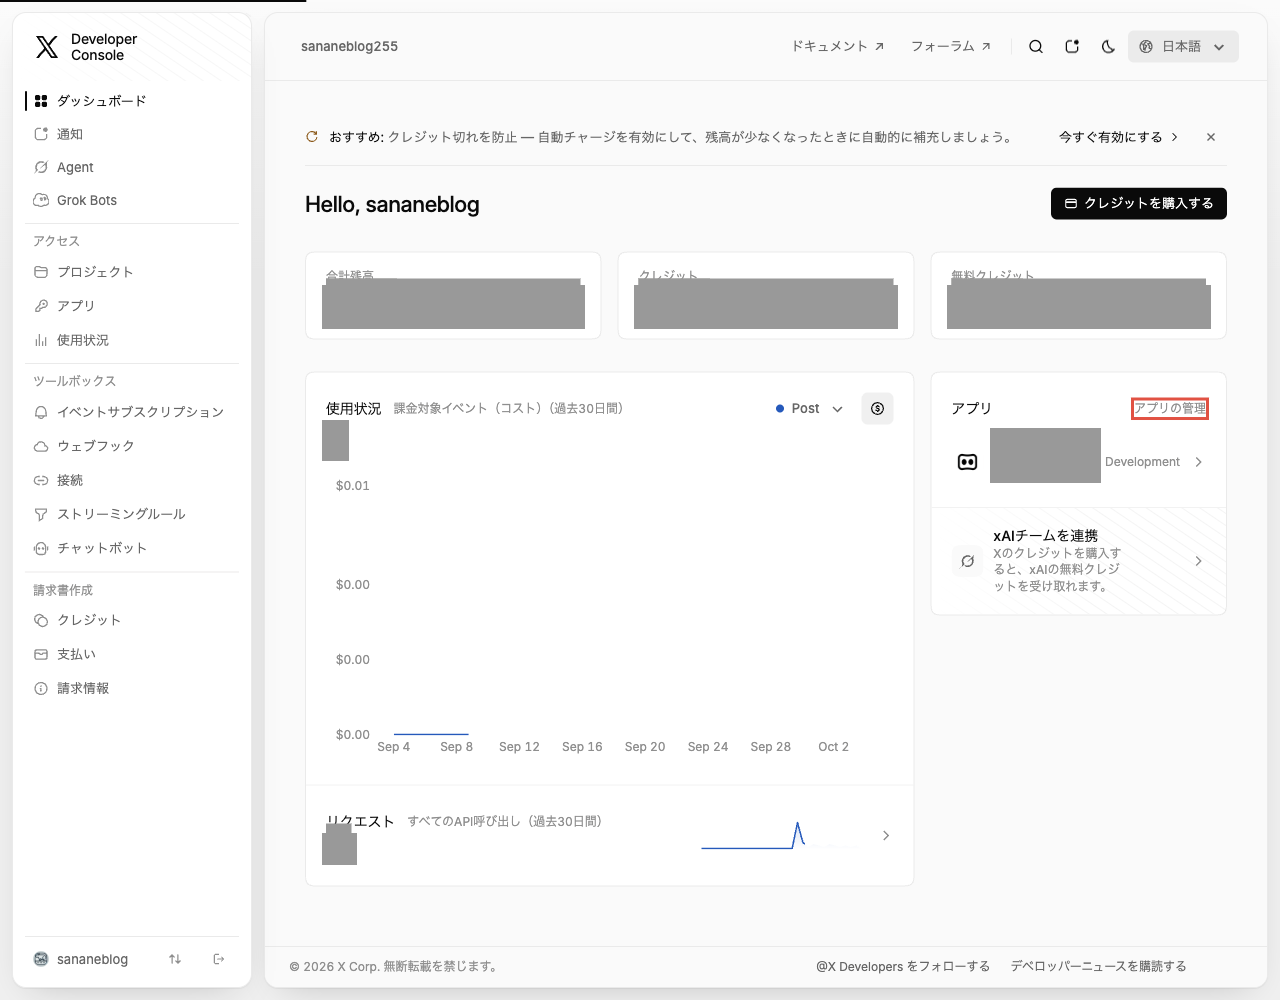Viewport: 1280px width, 1000px height.
Task: Click the 通知 notification icon in sidebar
Action: click(41, 134)
